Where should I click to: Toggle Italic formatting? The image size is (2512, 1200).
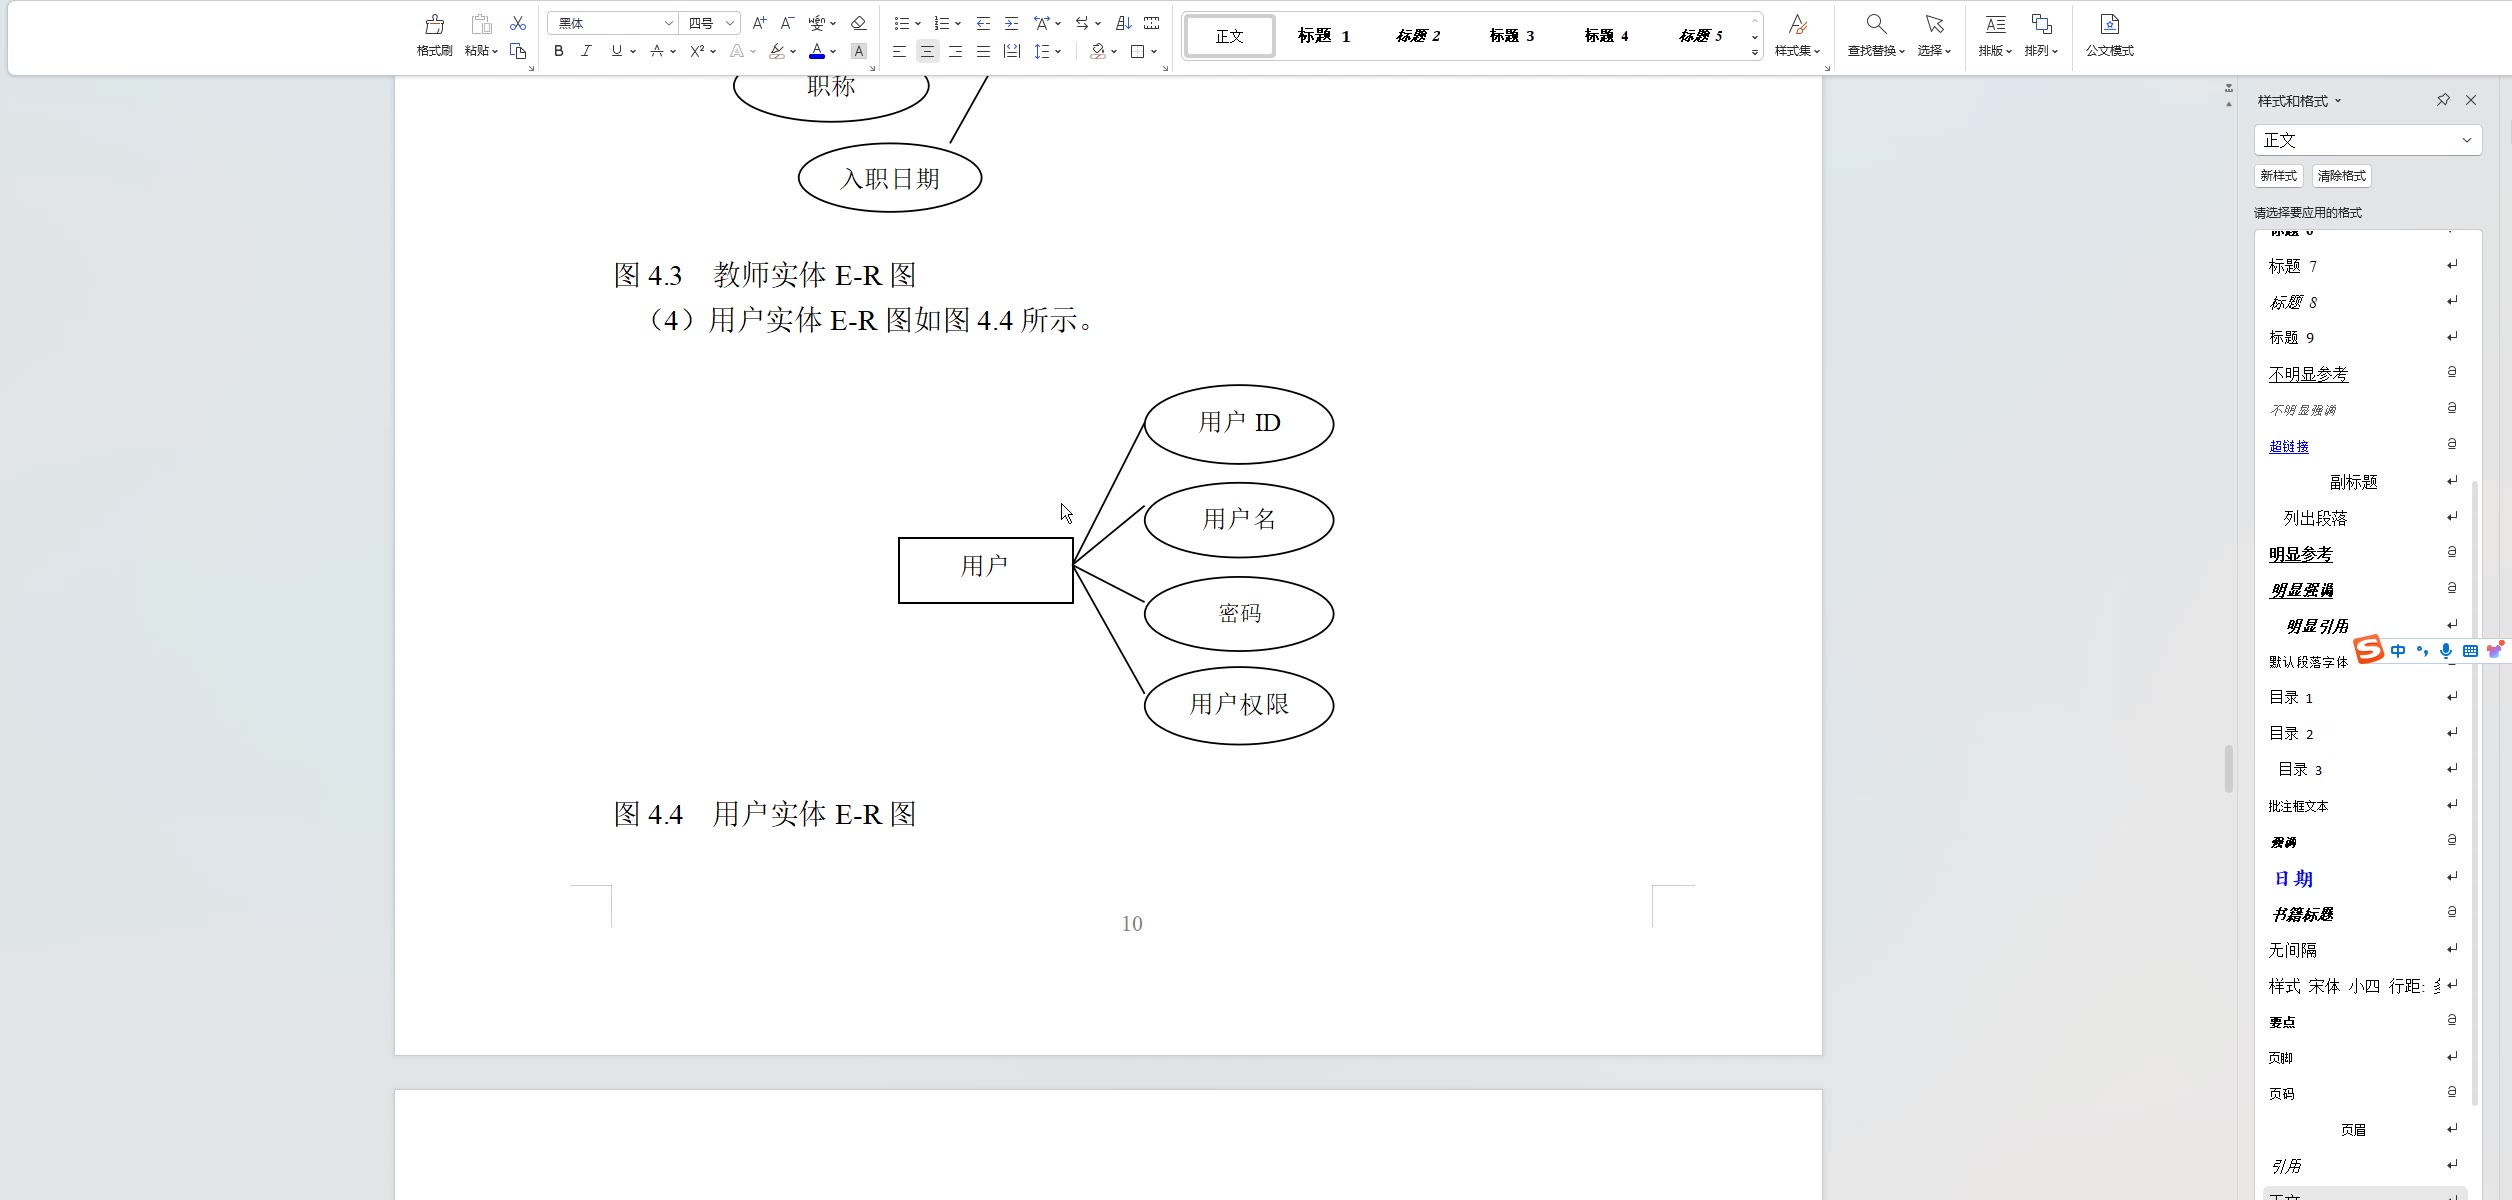587,51
